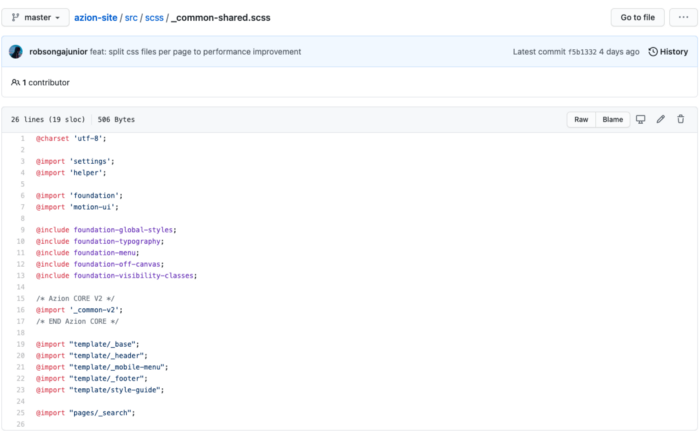Image resolution: width=700 pixels, height=435 pixels.
Task: Select line number 19
Action: click(21, 344)
